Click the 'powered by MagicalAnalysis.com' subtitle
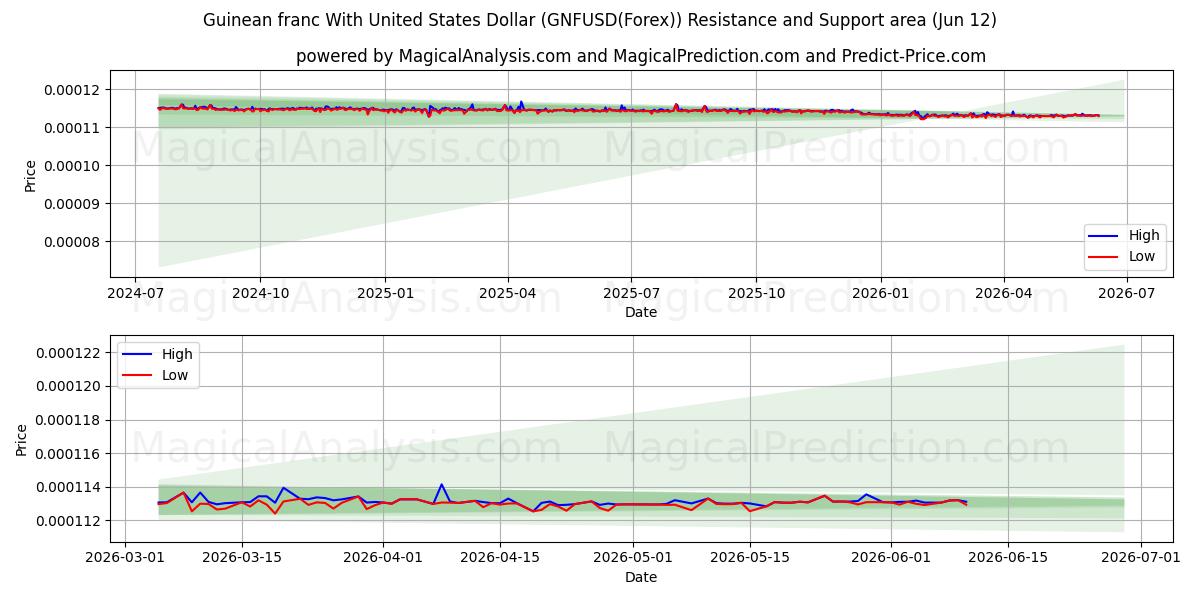Screen dimensions: 1200x600 641,56
